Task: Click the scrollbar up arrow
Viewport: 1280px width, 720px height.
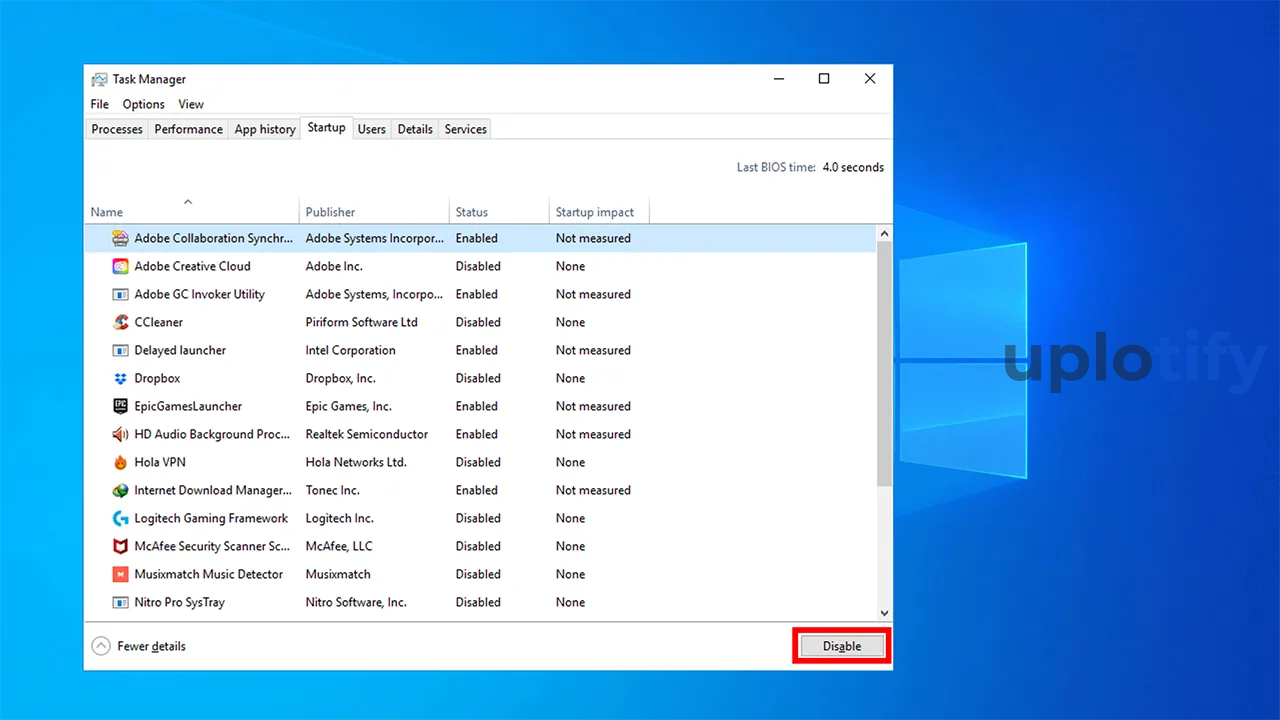Action: tap(884, 233)
